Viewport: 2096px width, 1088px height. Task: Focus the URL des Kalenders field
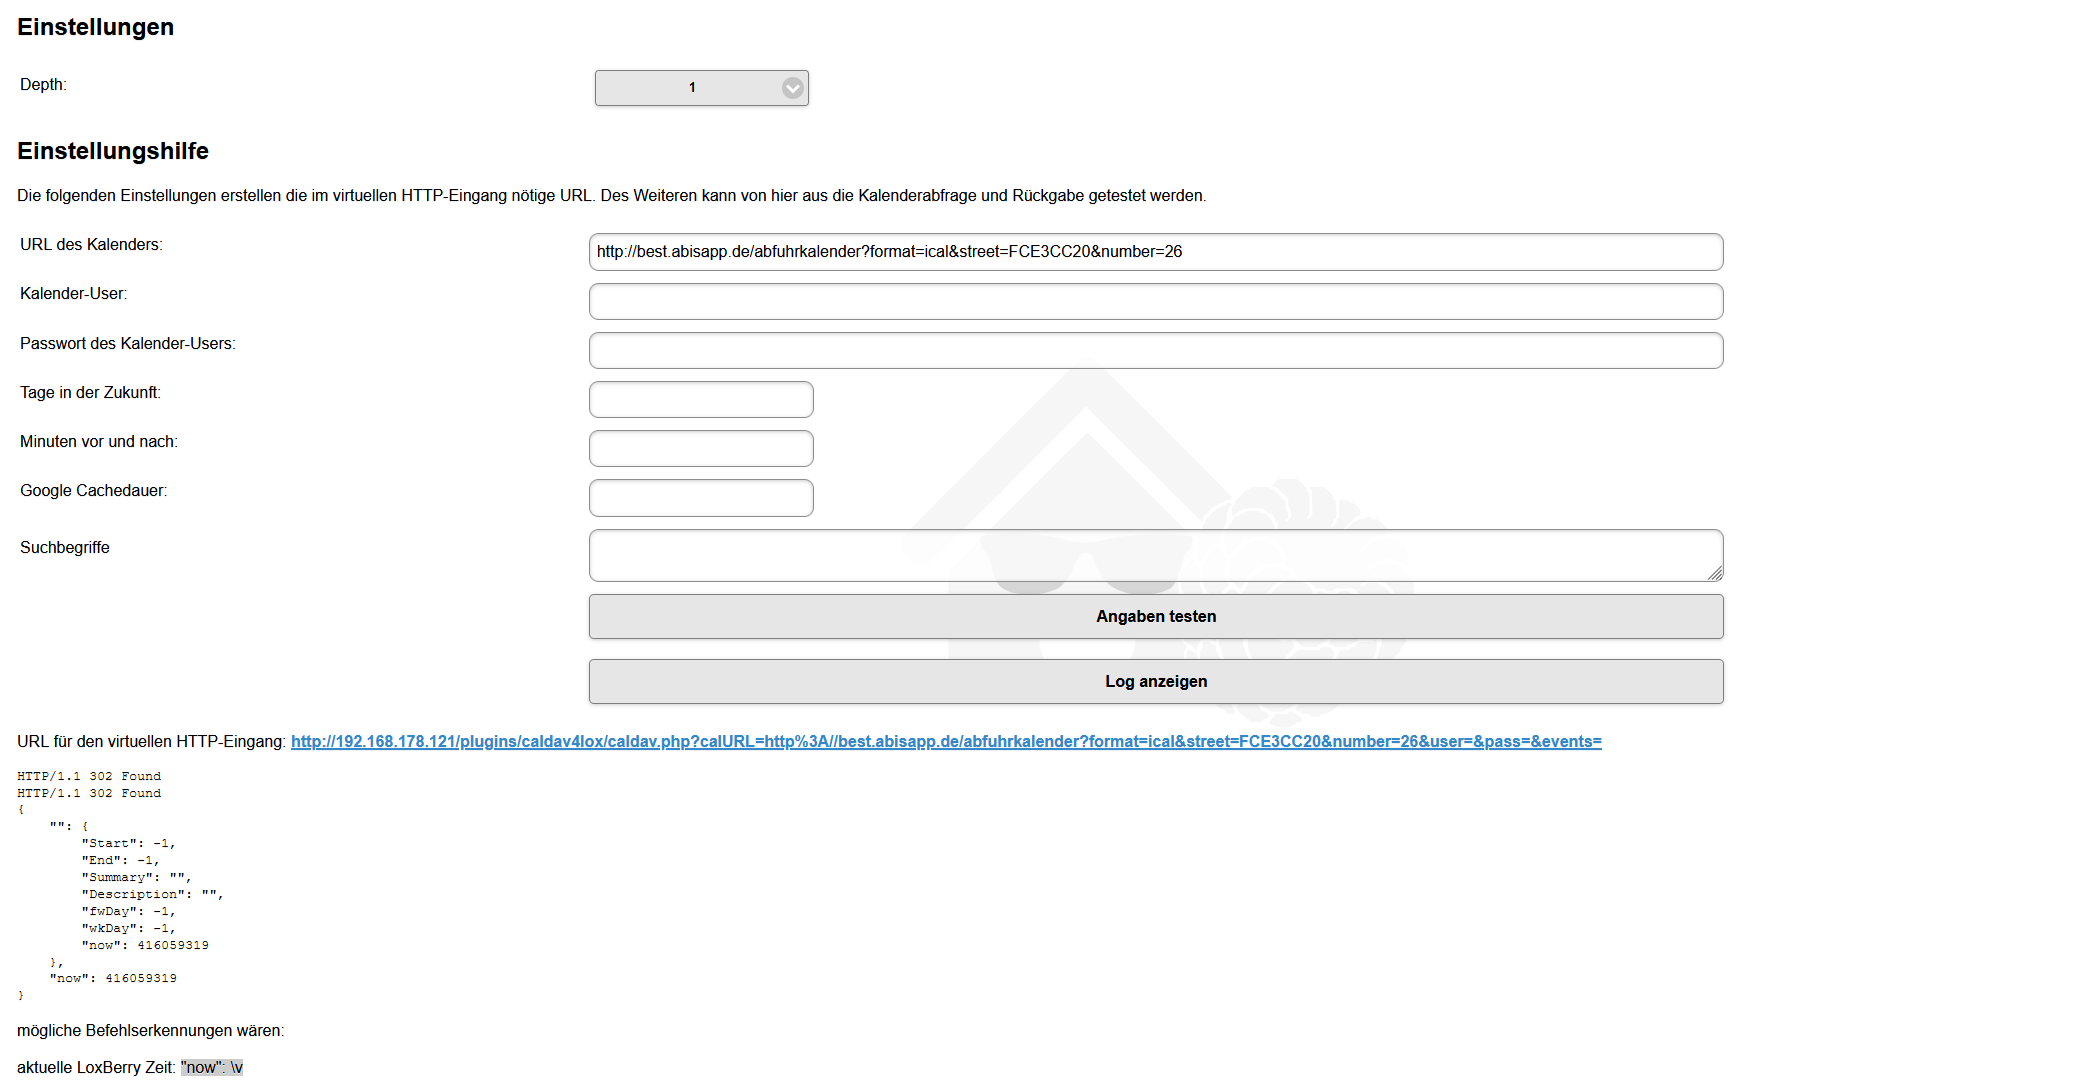(x=1155, y=252)
